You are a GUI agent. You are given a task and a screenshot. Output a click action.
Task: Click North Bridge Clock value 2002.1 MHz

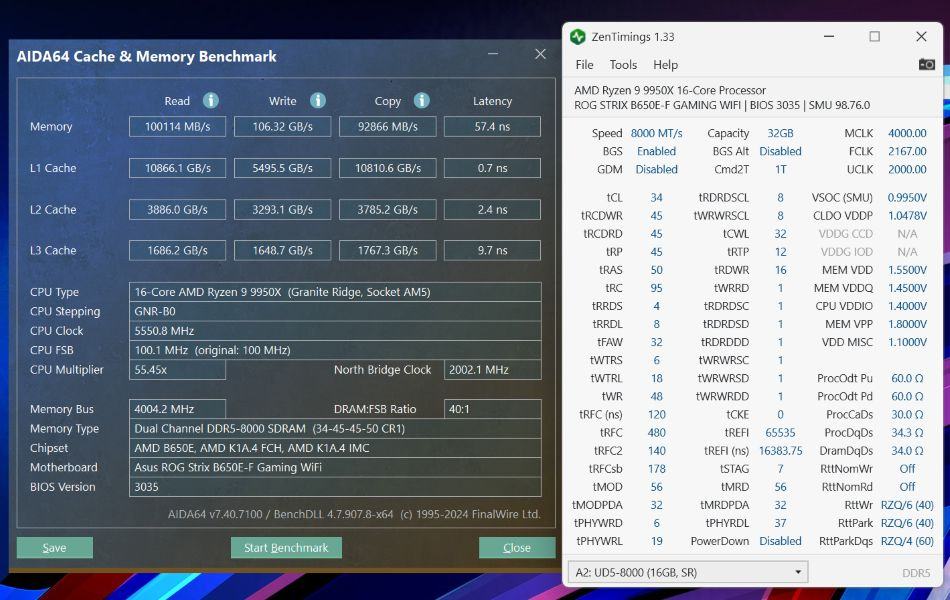click(x=493, y=370)
